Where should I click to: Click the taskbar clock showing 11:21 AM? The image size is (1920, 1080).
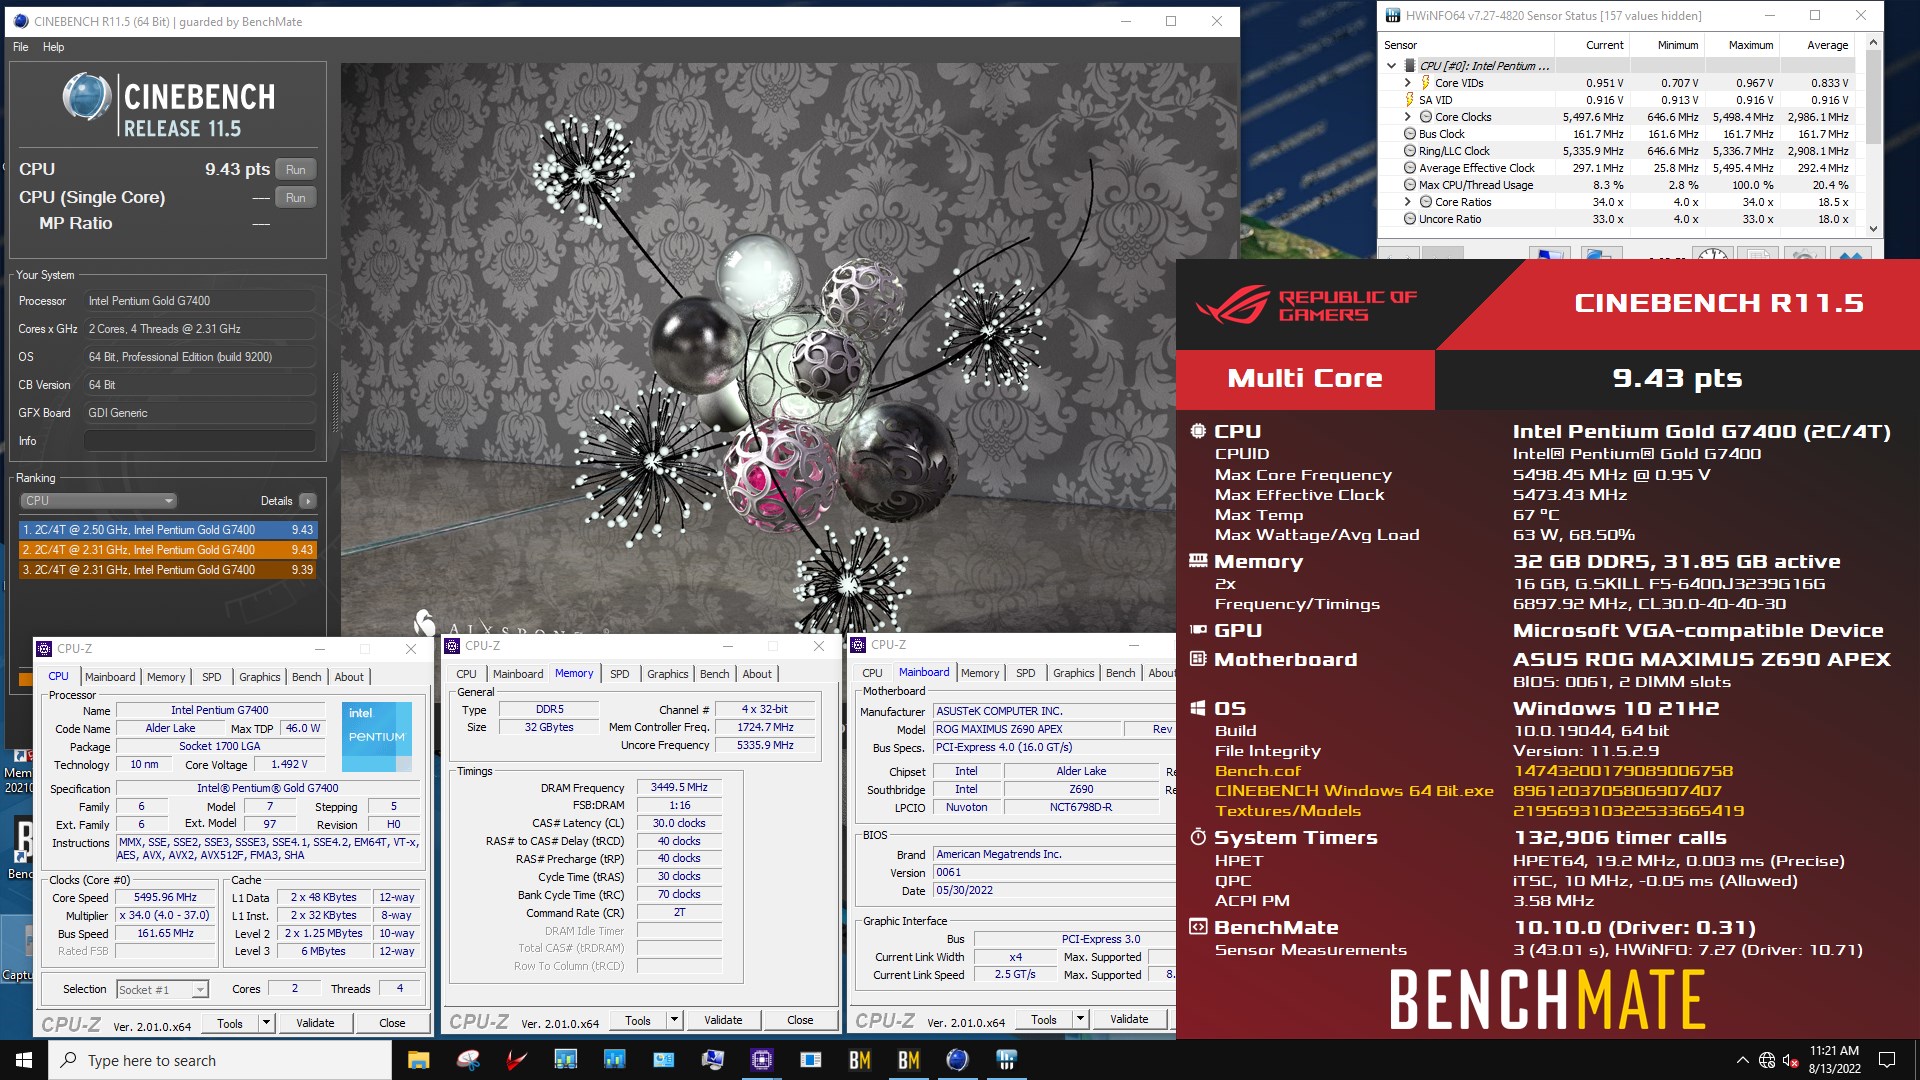1834,1060
